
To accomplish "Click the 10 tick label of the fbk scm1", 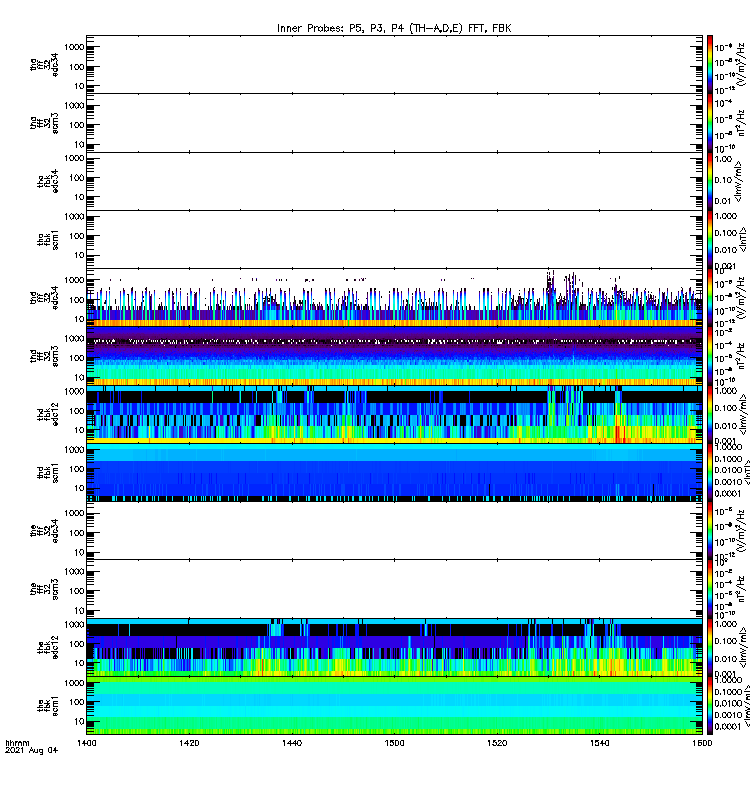I will 79,721.
